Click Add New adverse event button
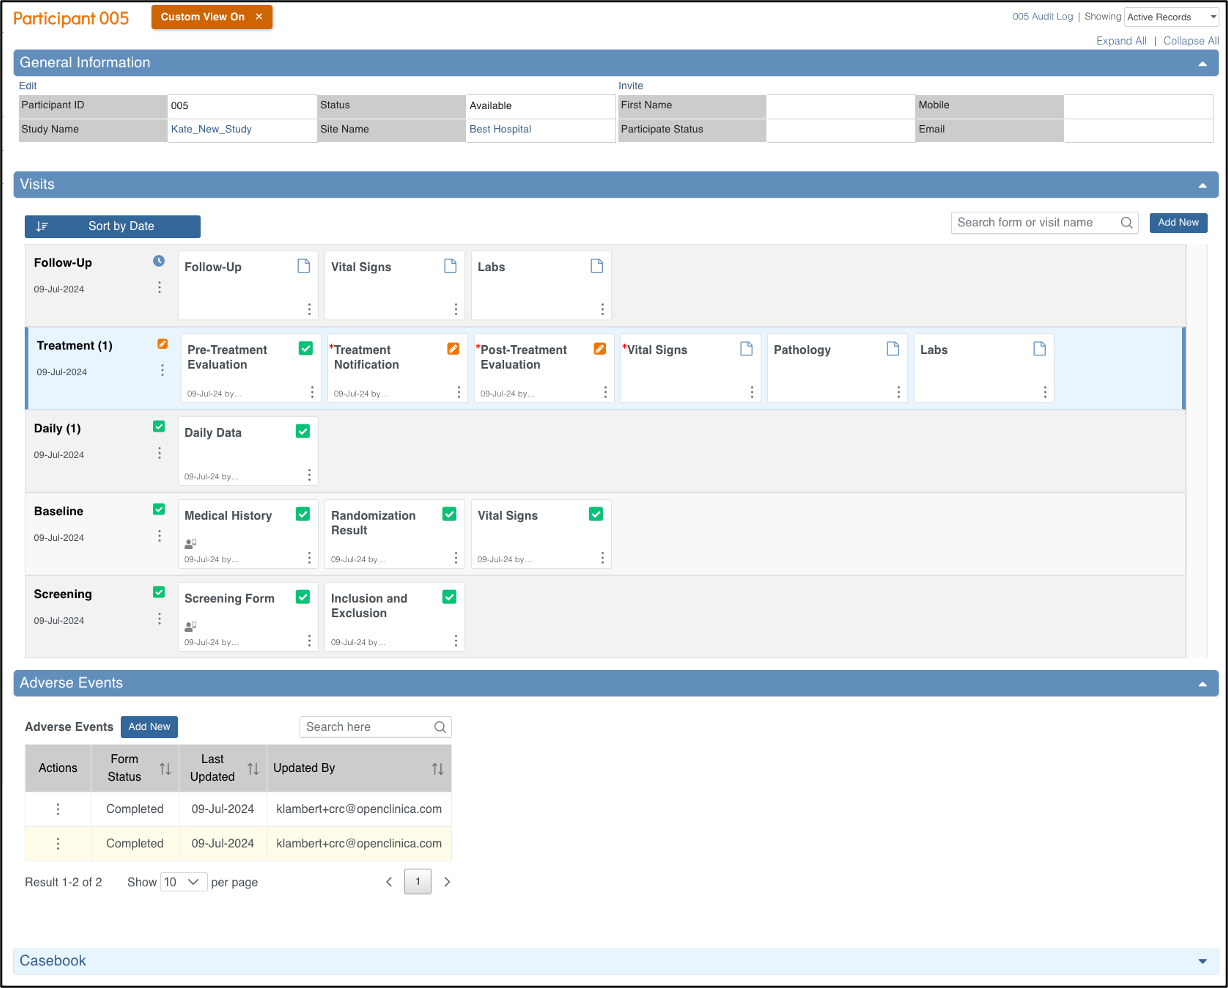This screenshot has height=988, width=1228. 149,727
